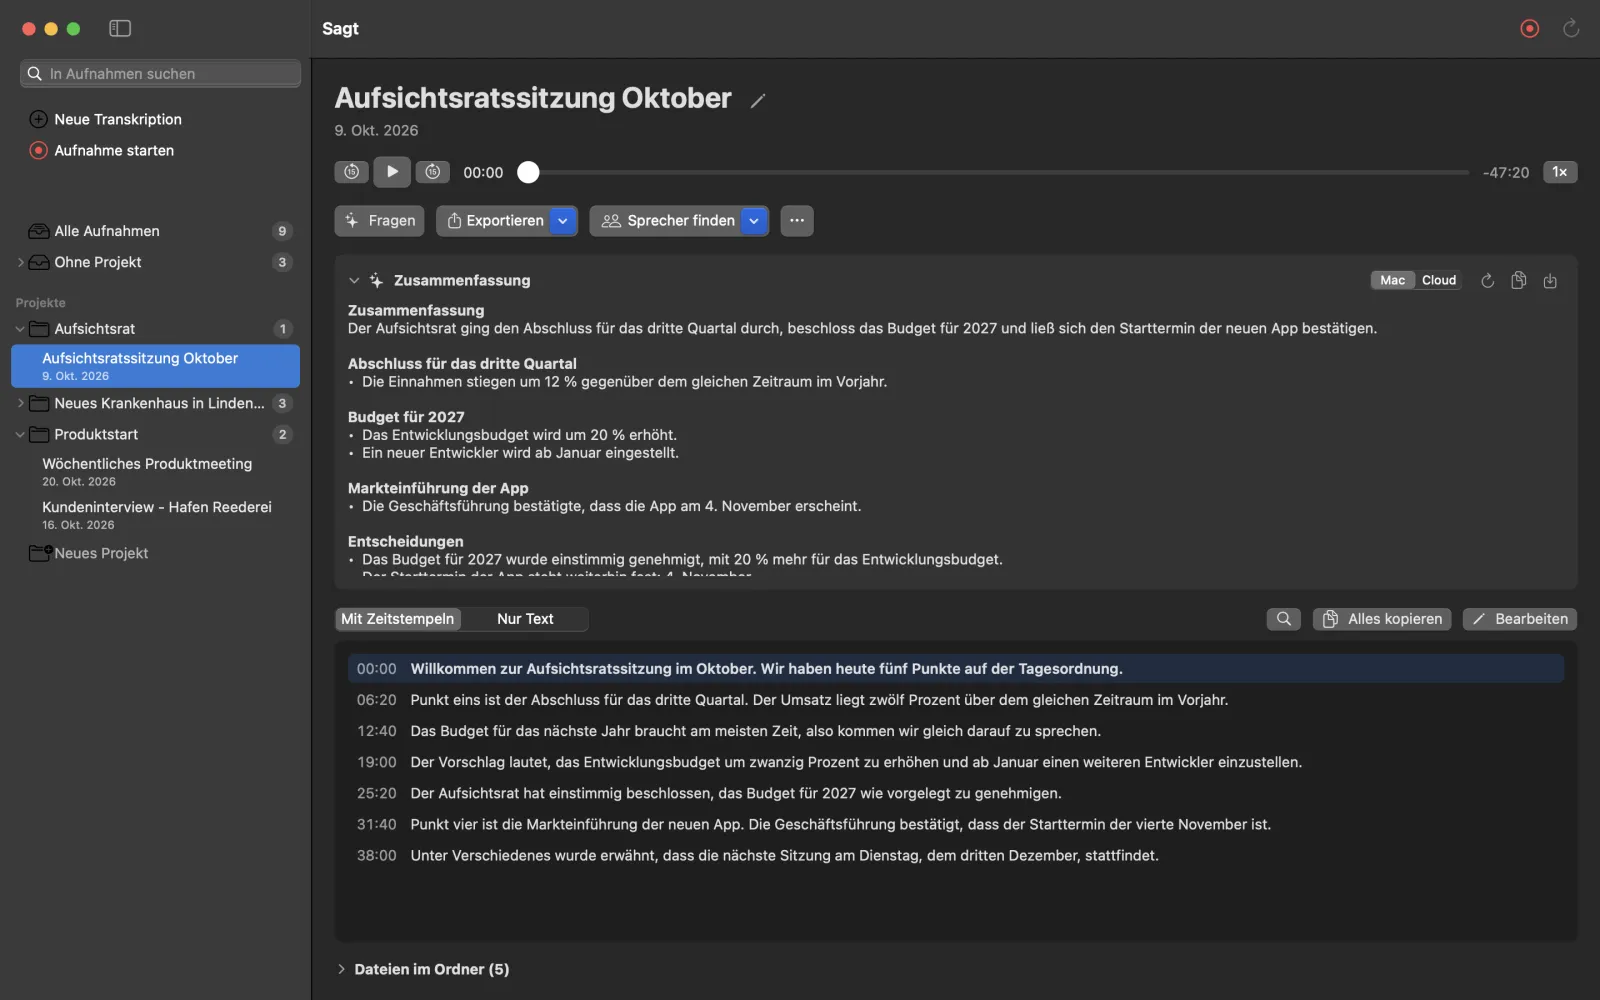Search within the transcript
Screen dimensions: 1600x1000
click(x=1283, y=619)
